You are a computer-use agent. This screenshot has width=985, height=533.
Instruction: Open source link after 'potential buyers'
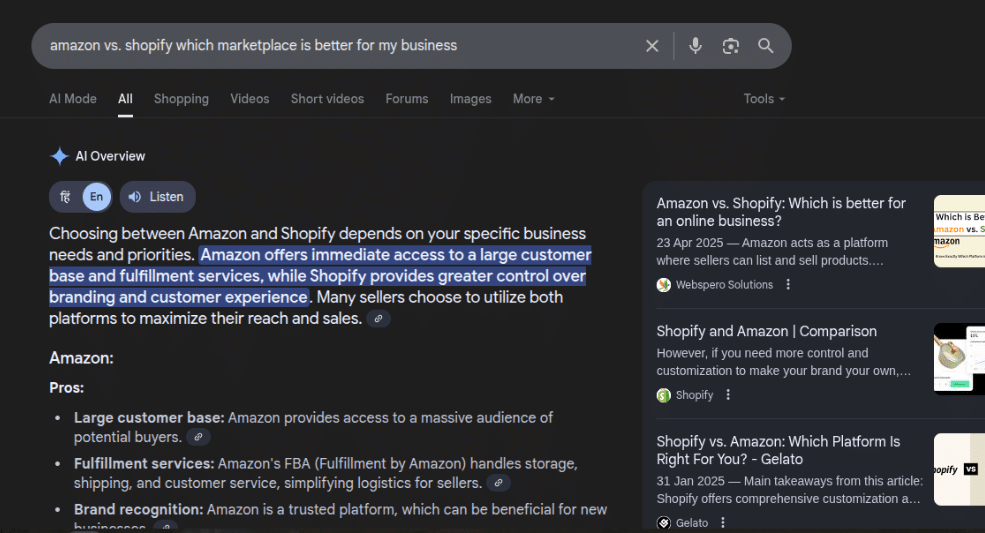(x=199, y=437)
